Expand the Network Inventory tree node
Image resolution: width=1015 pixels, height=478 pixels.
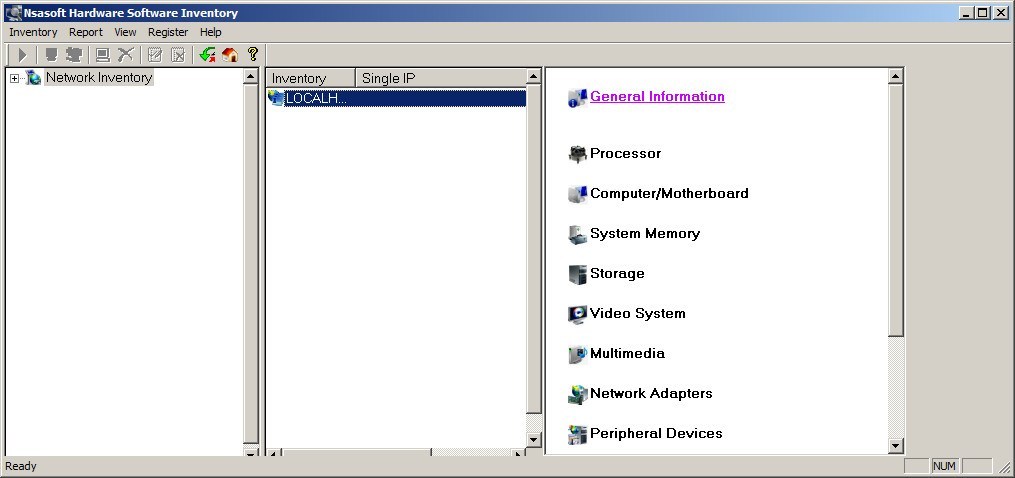point(14,78)
